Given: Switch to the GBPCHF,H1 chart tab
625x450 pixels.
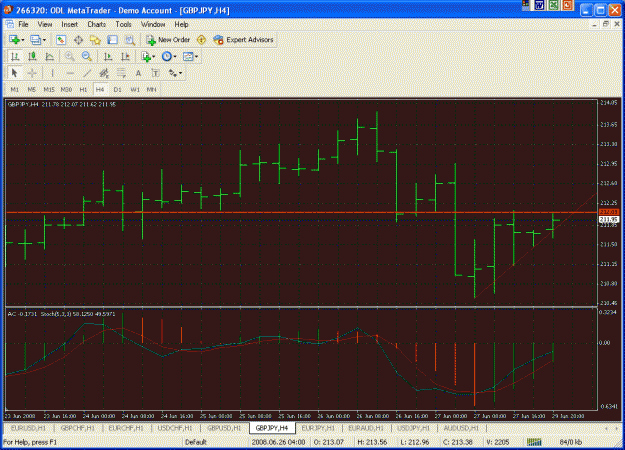Looking at the screenshot, I should (x=78, y=428).
